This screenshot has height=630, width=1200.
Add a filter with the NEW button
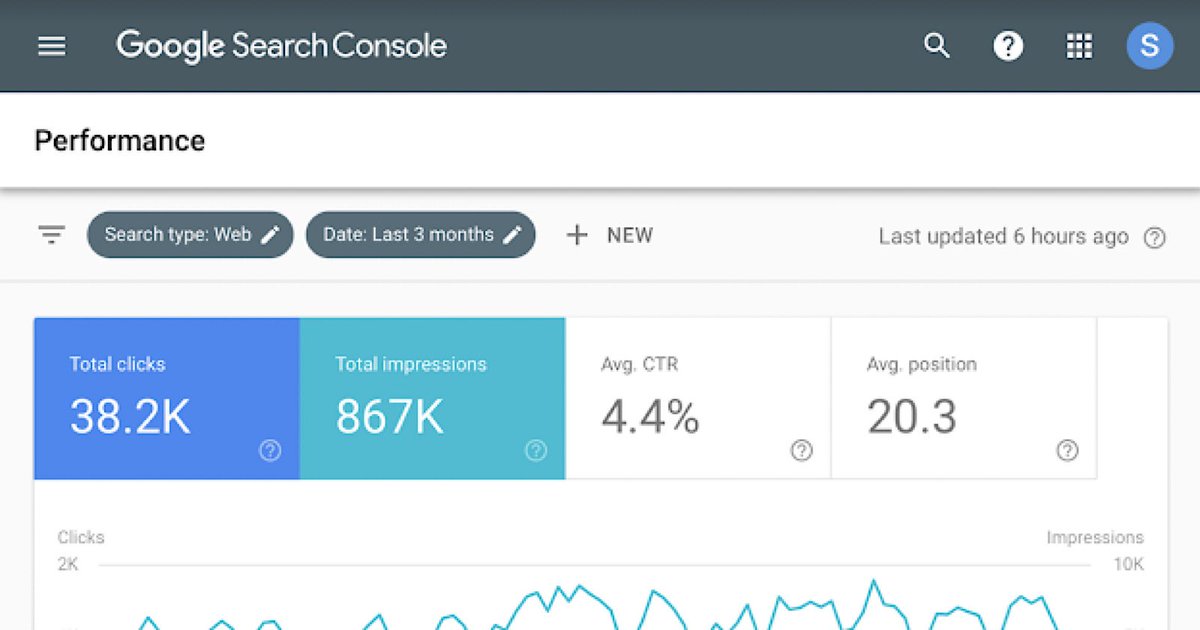(x=610, y=234)
